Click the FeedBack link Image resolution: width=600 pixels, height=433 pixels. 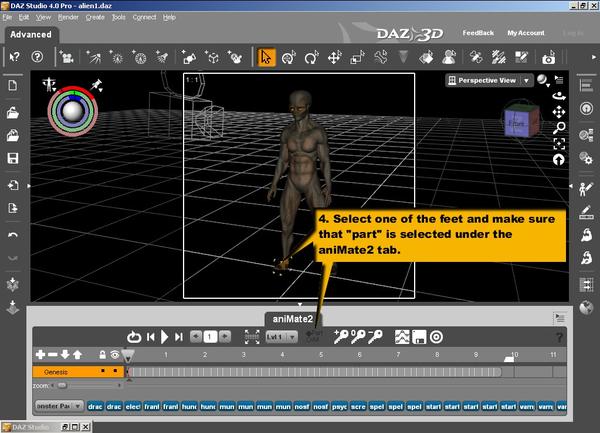pos(478,33)
